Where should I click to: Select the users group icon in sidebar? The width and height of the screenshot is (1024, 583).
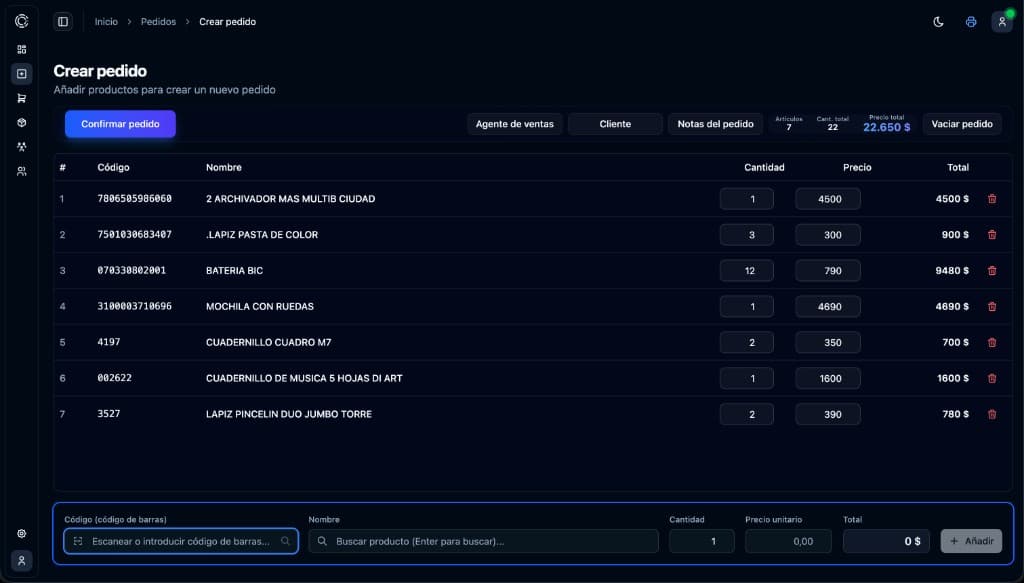click(x=21, y=170)
